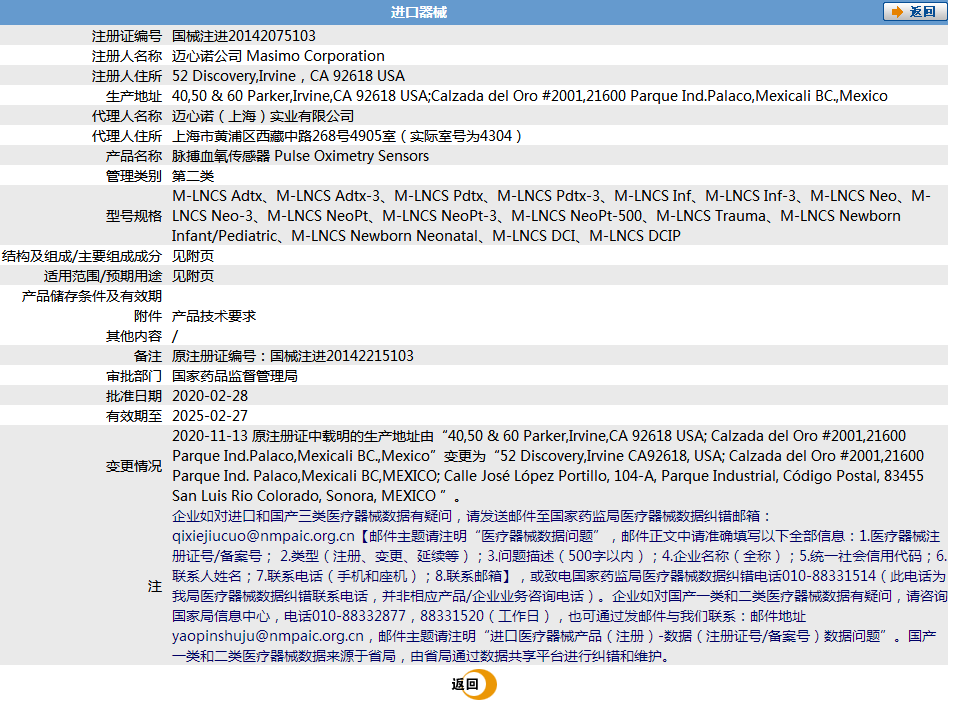Click the 变更情况 label
The height and width of the screenshot is (703, 953).
coord(134,466)
